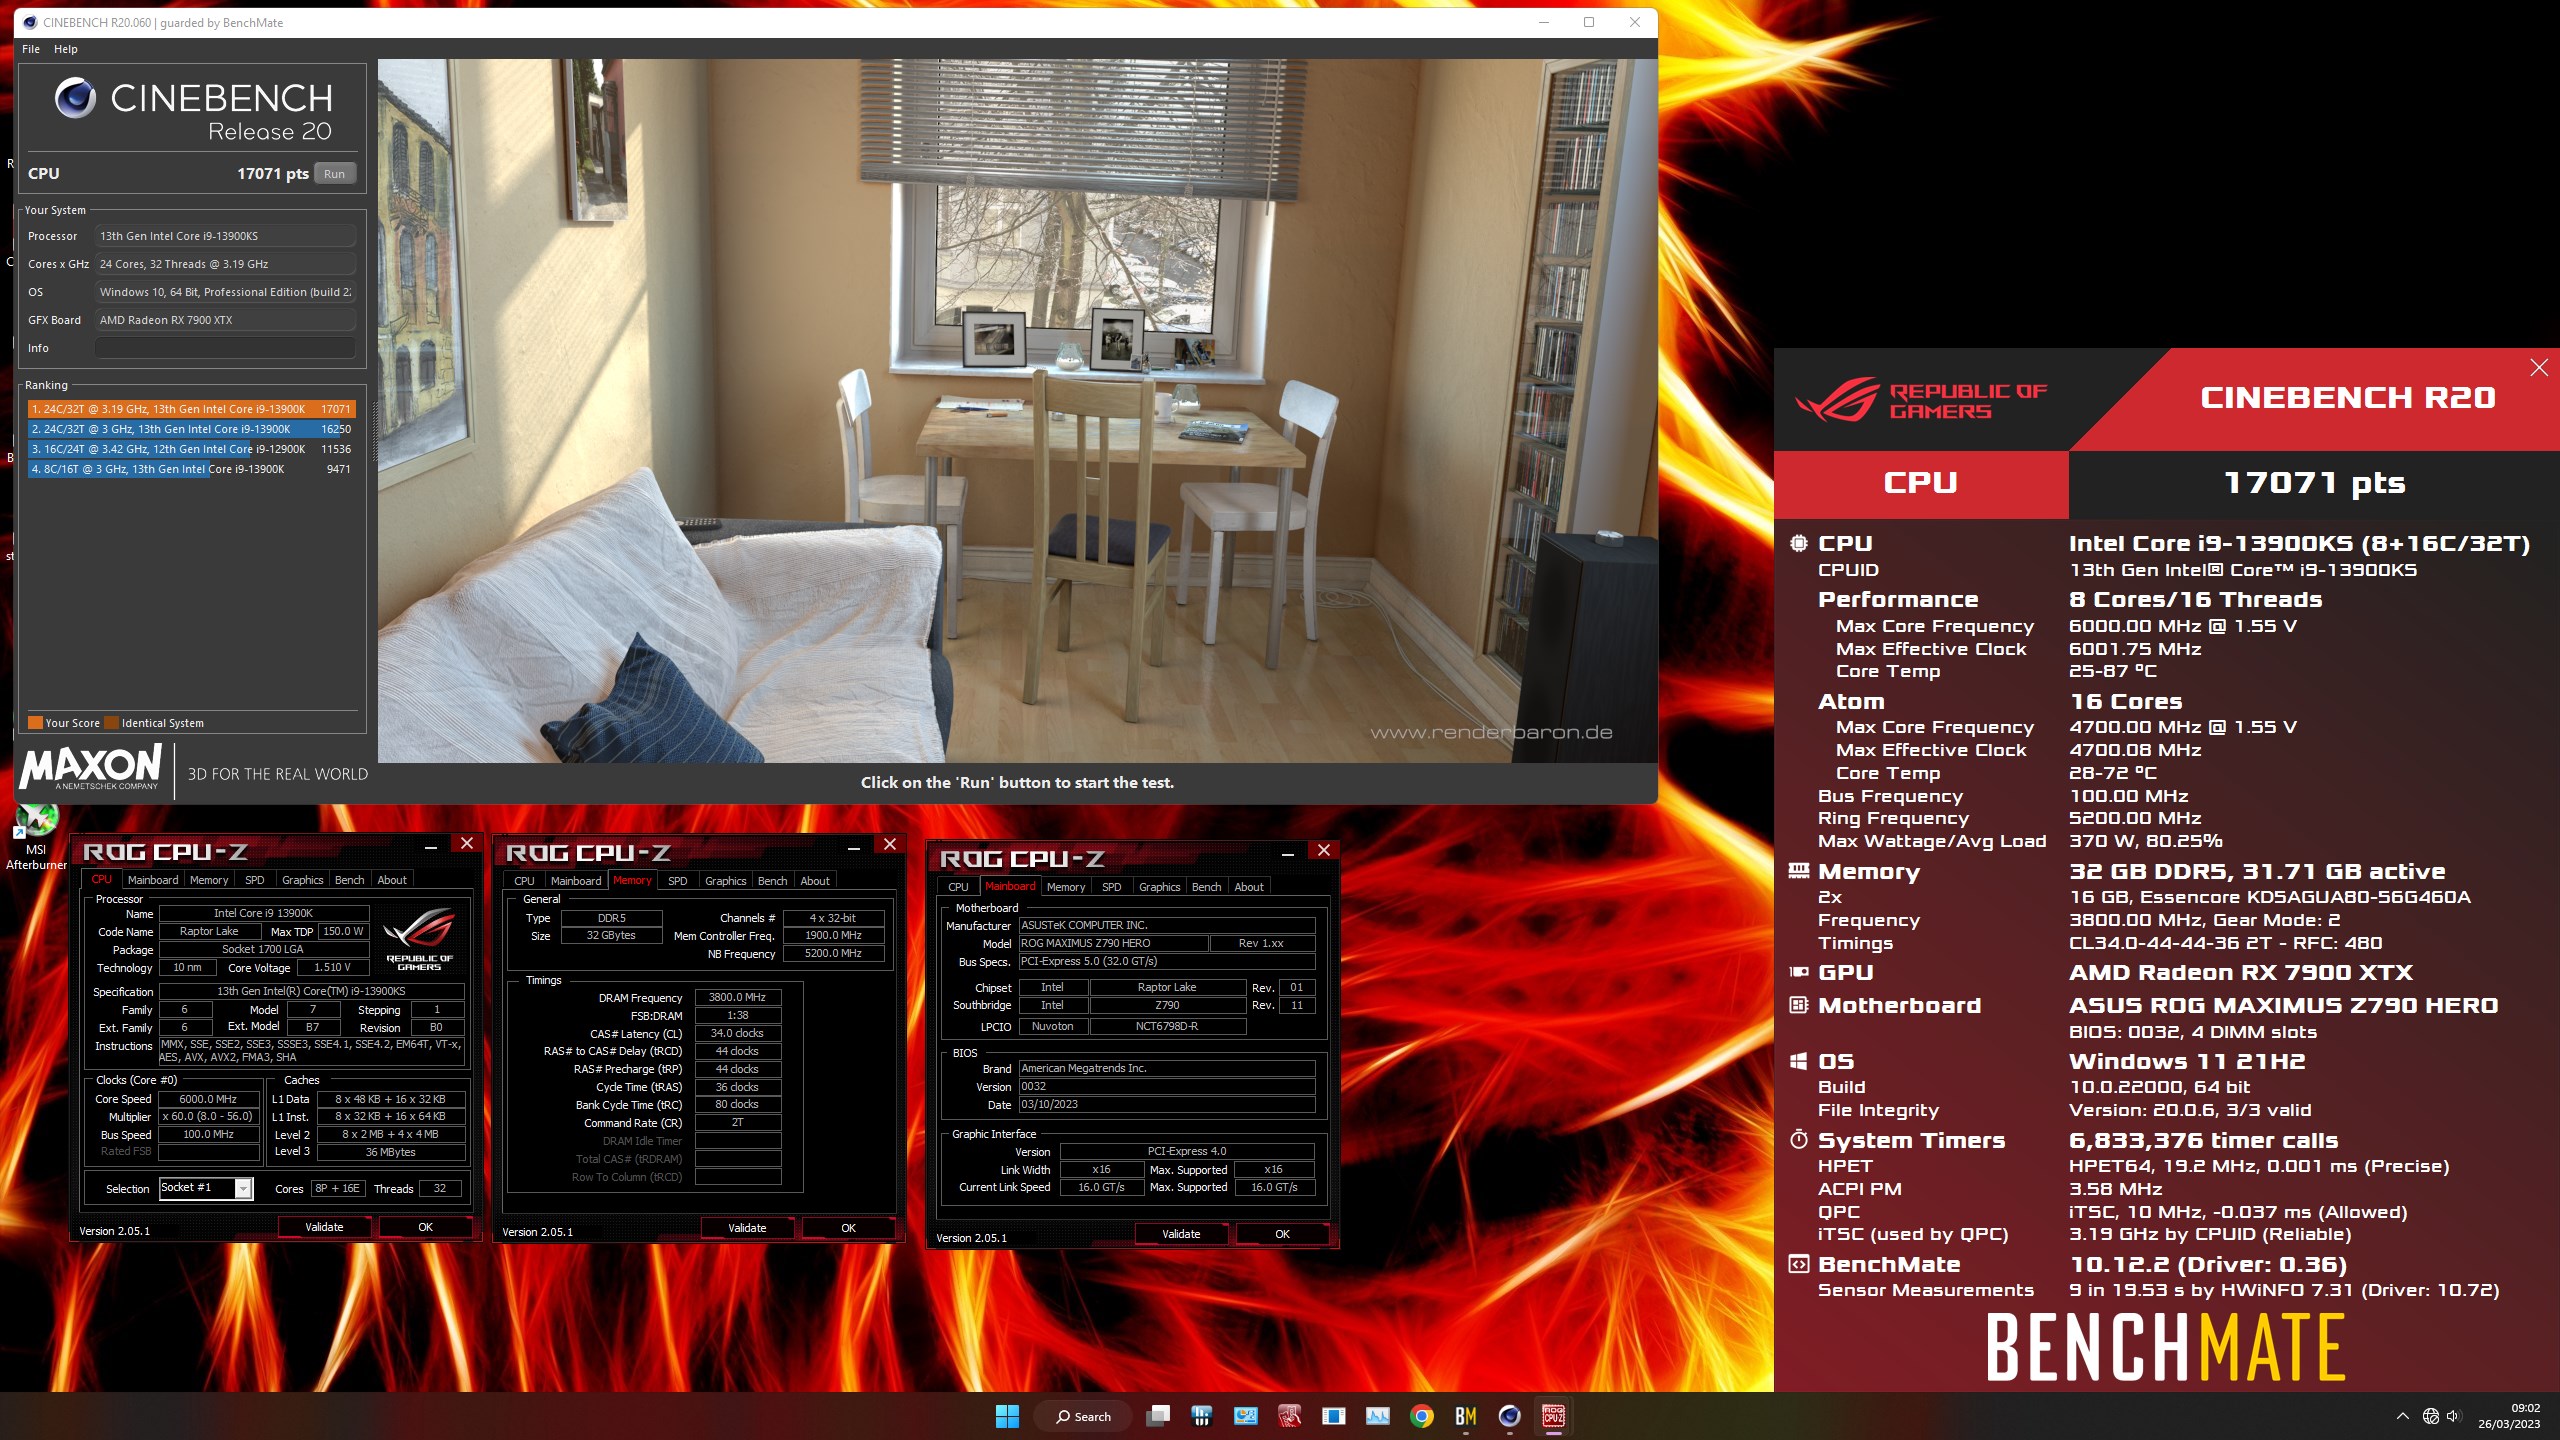2560x1440 pixels.
Task: Click the GFX Board AMD Radeon RX 7900 XTX field
Action: pos(225,320)
